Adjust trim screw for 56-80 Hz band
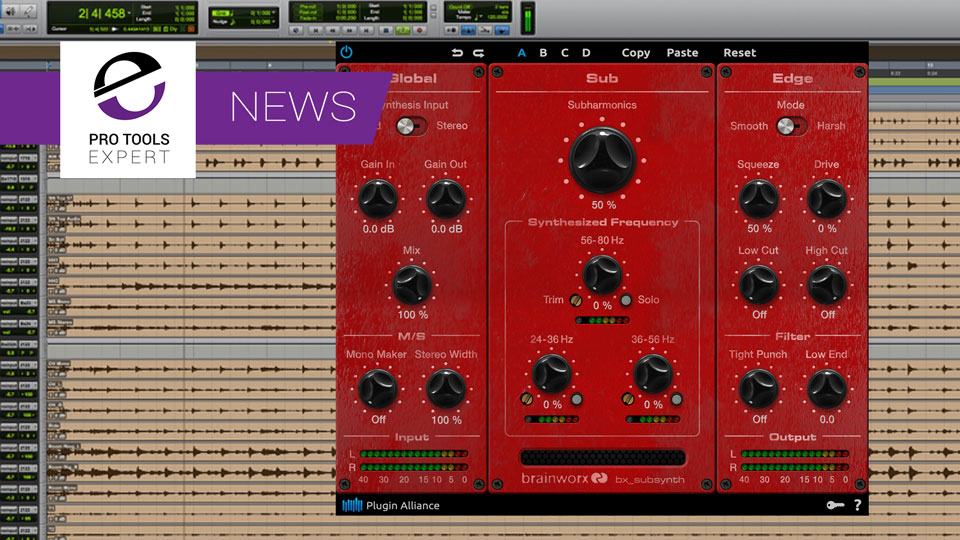 click(576, 300)
